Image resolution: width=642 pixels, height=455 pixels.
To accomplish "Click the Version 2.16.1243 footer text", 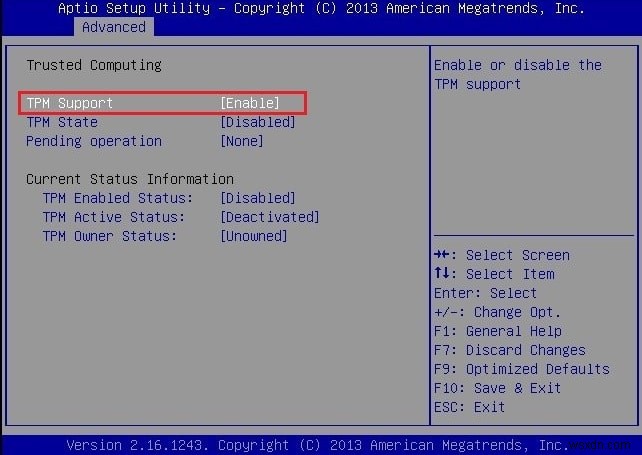I will 319,445.
